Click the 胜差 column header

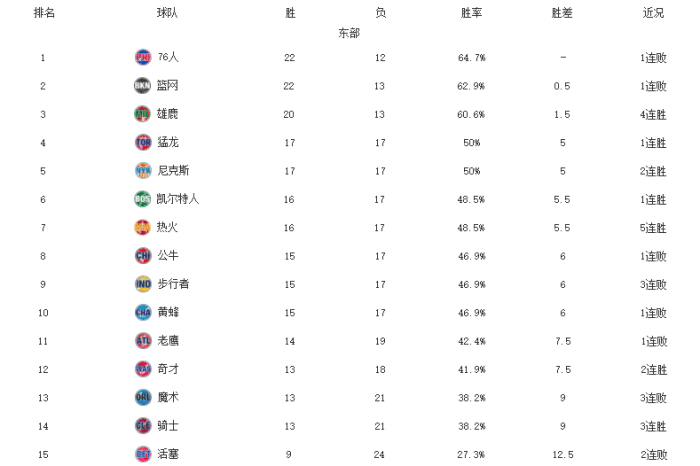coord(562,13)
